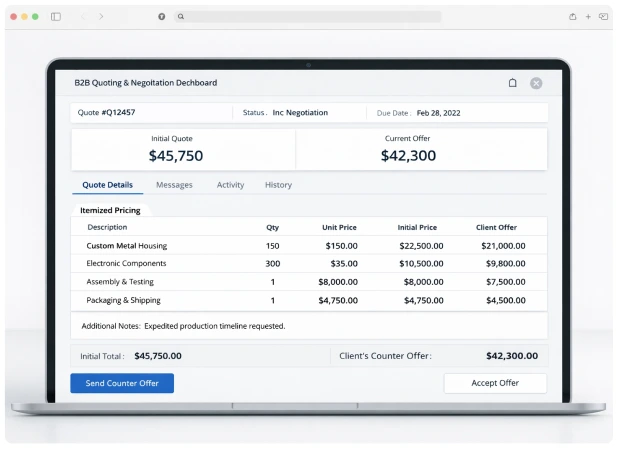The width and height of the screenshot is (618, 449).
Task: Click the $10,500.00 initial price cell
Action: click(x=421, y=264)
